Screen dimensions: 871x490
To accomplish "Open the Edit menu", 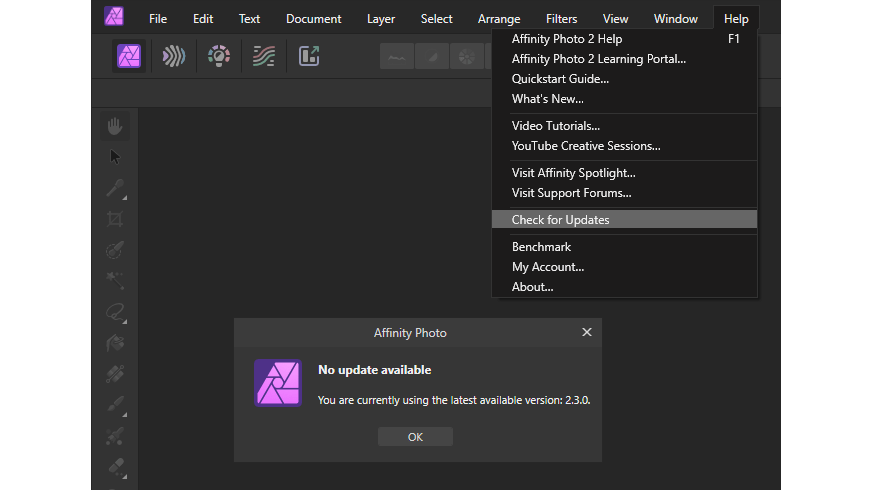I will [203, 19].
